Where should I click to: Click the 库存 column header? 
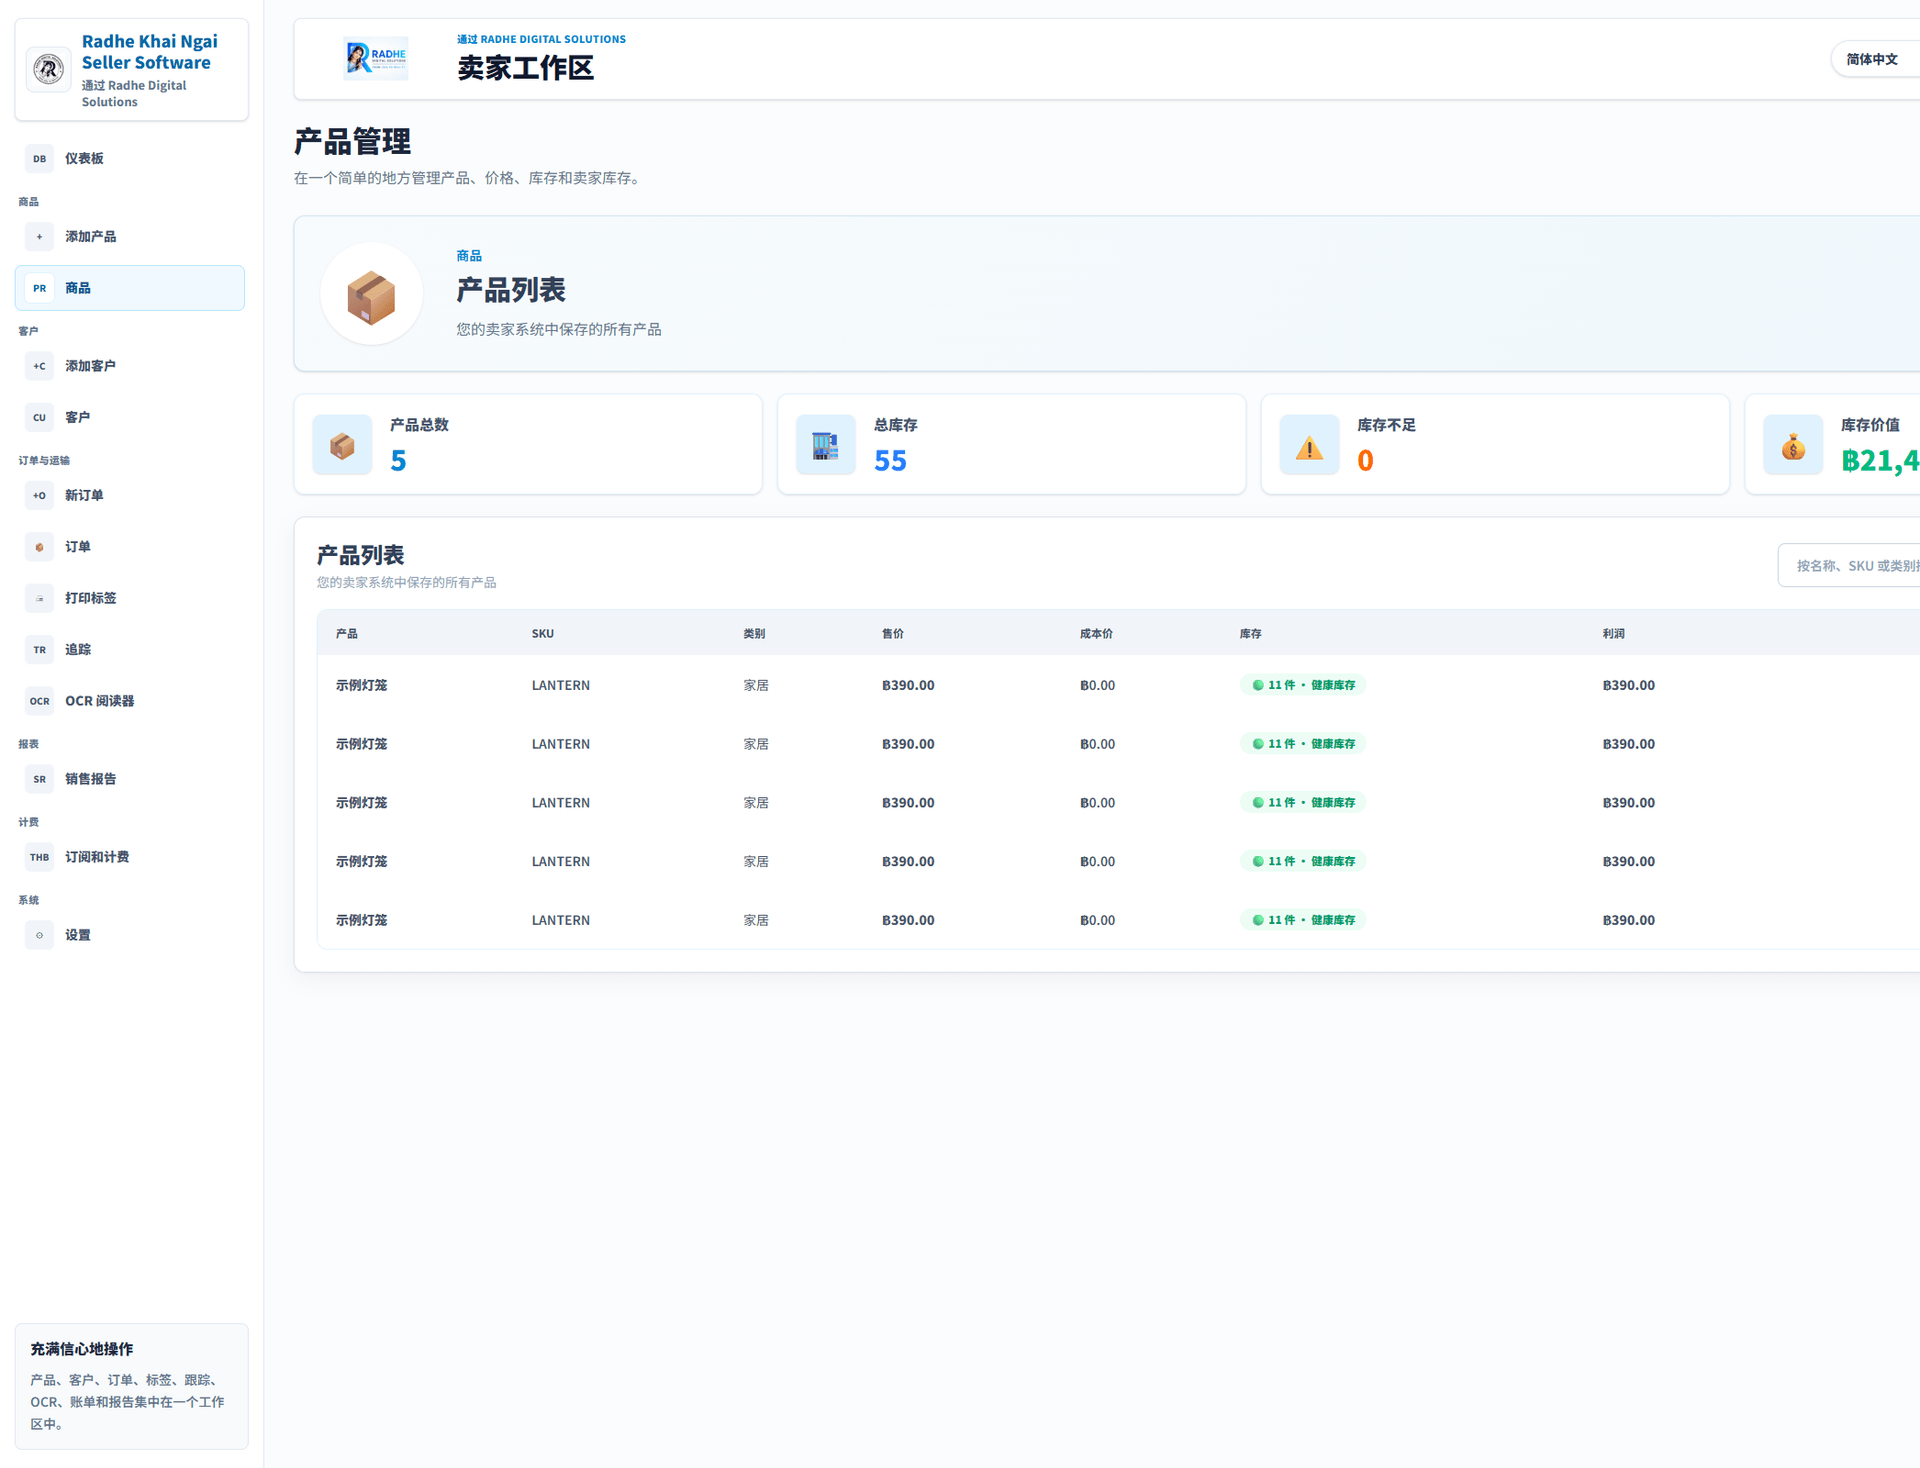1251,634
